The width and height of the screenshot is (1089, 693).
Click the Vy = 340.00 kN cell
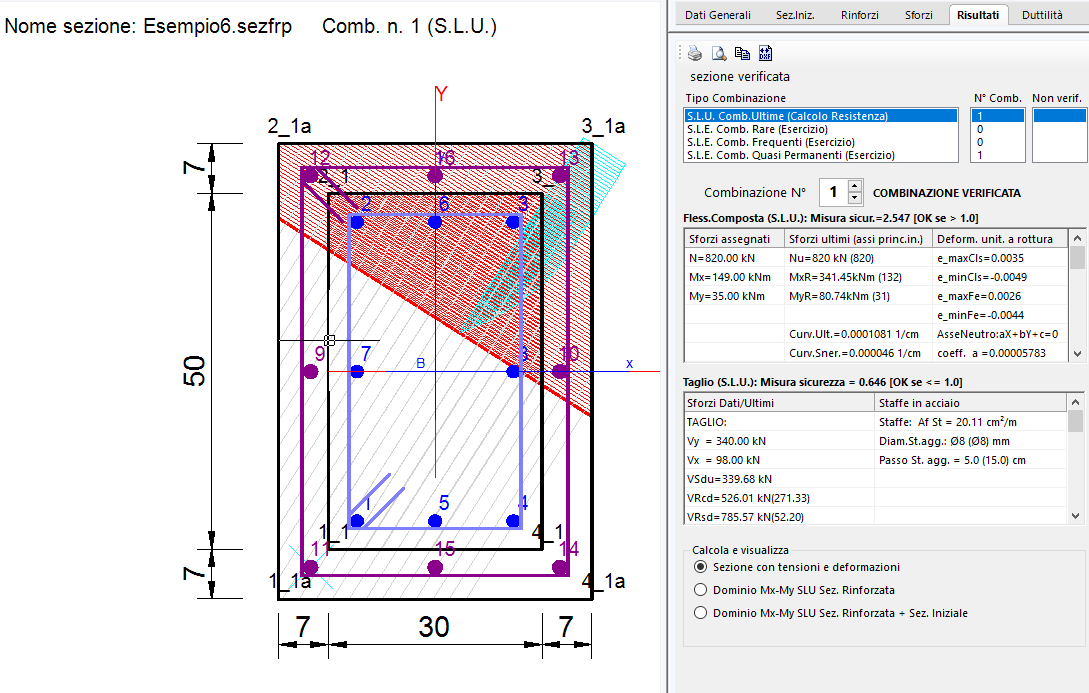(779, 441)
